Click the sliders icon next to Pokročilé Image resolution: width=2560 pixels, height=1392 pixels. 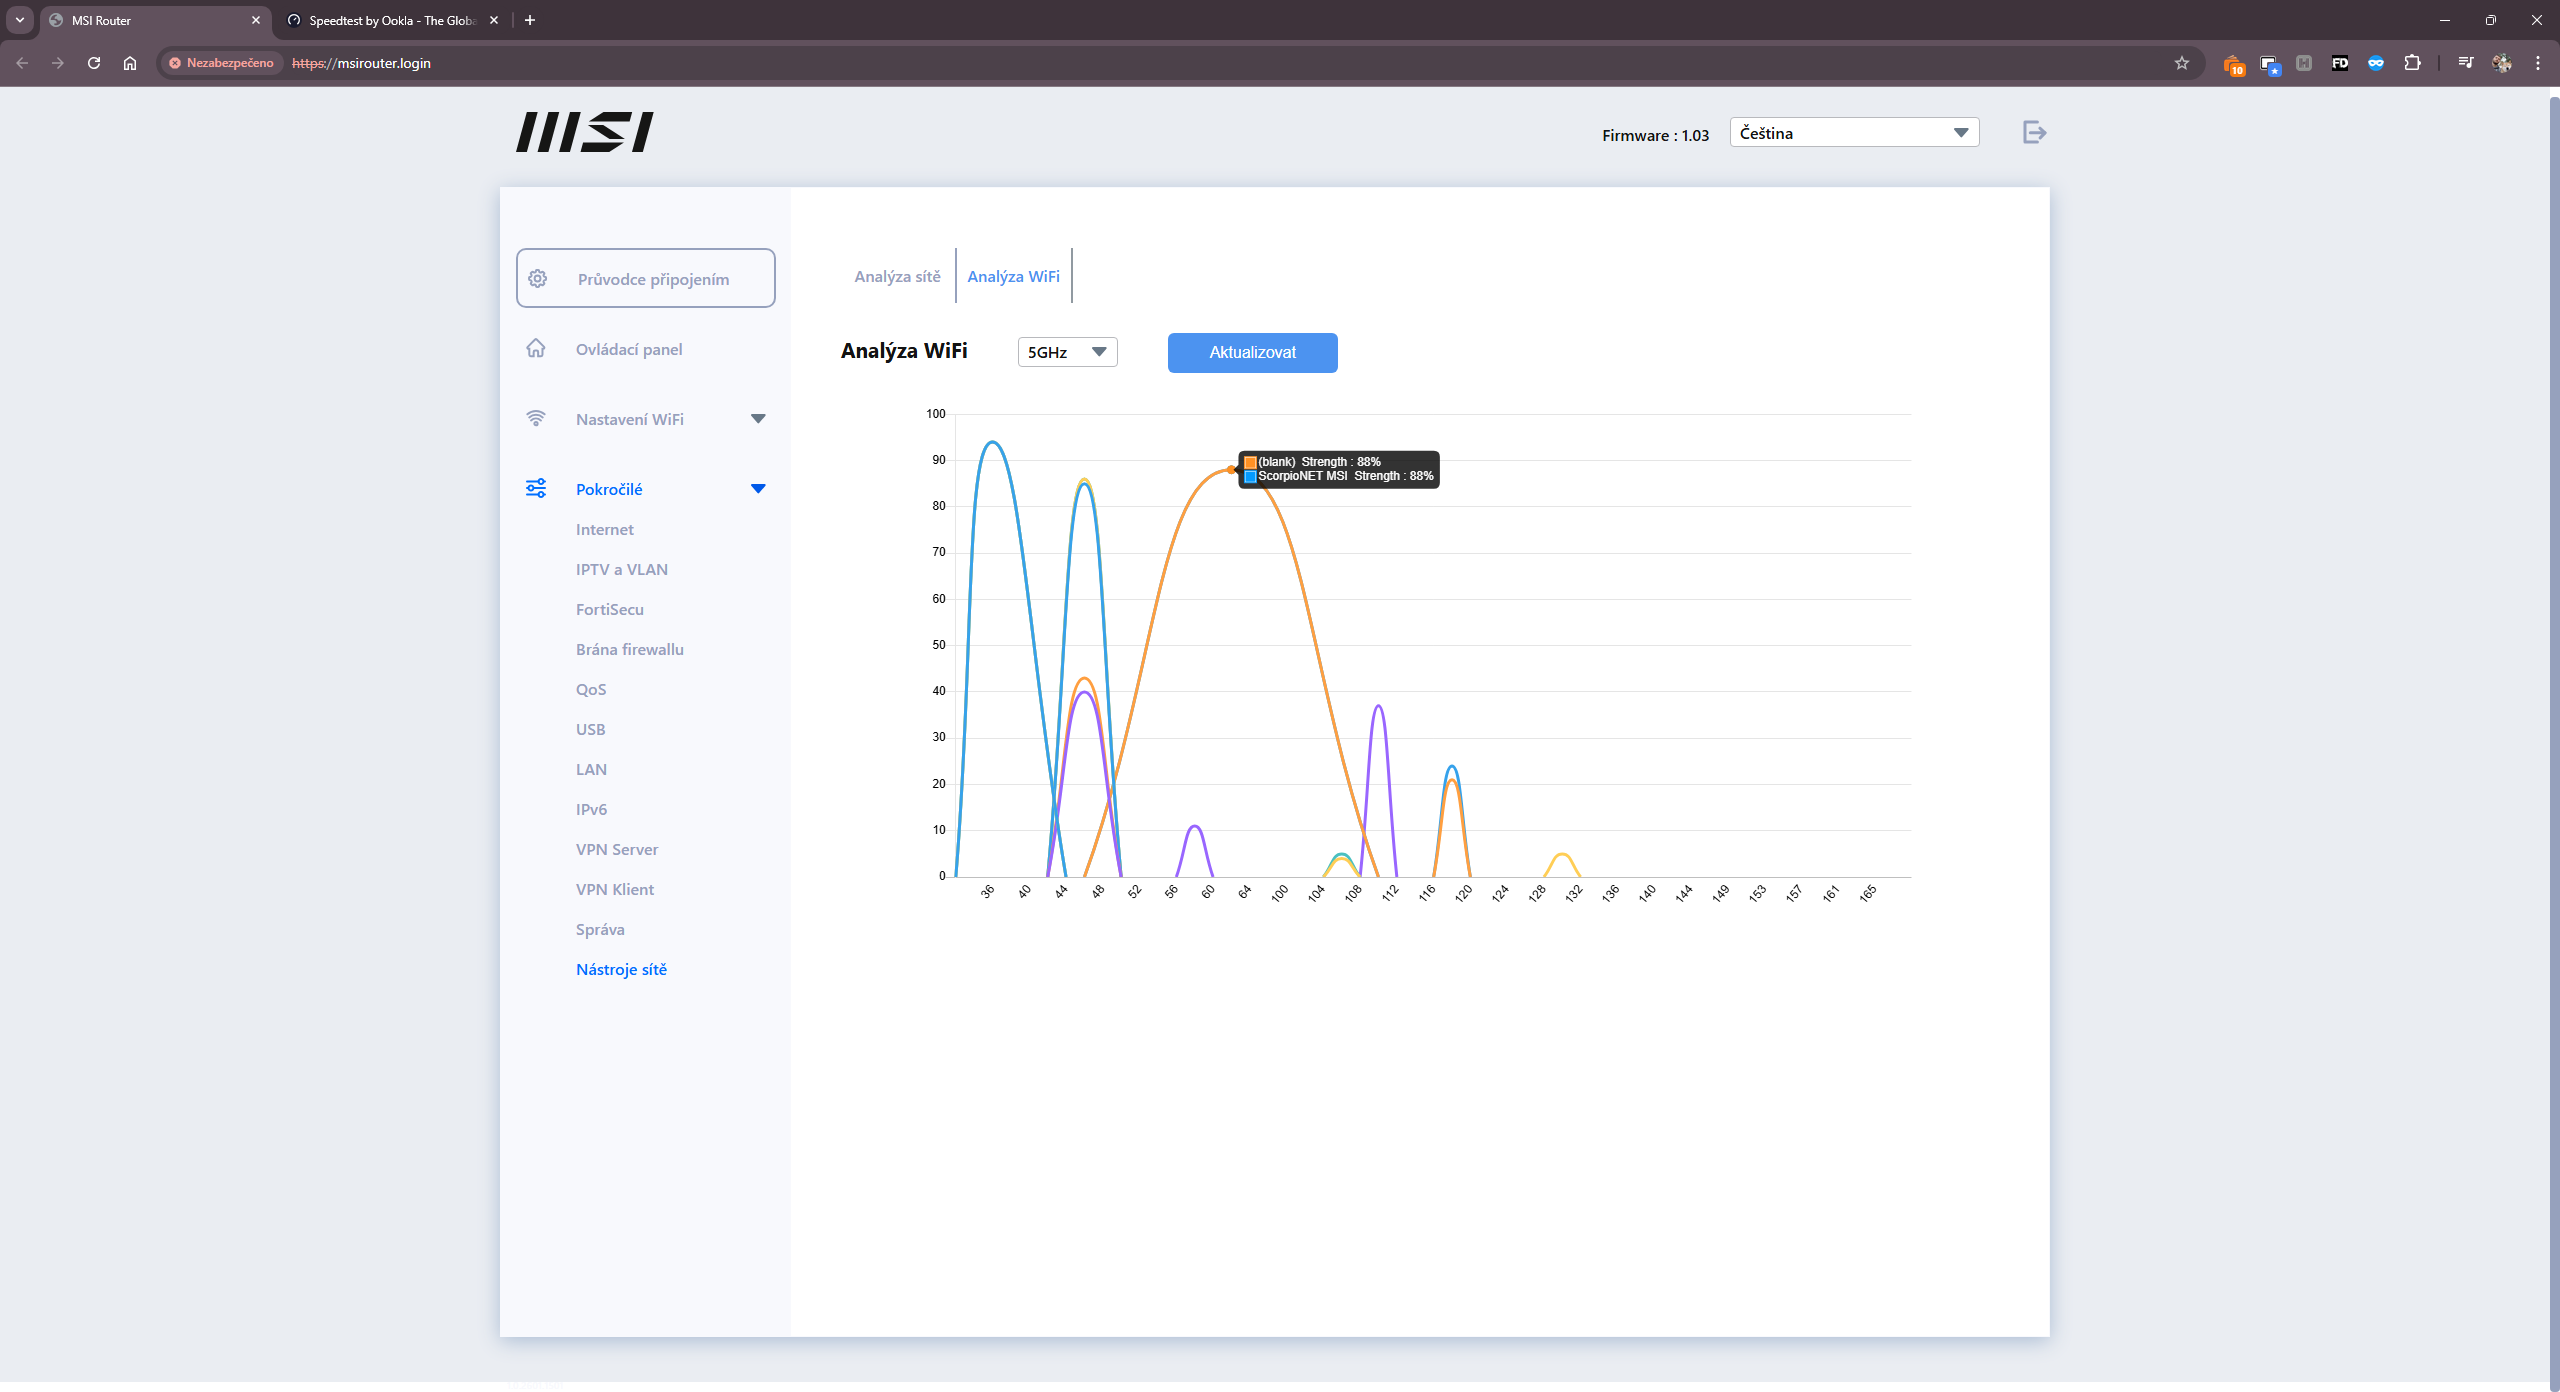pyautogui.click(x=536, y=488)
